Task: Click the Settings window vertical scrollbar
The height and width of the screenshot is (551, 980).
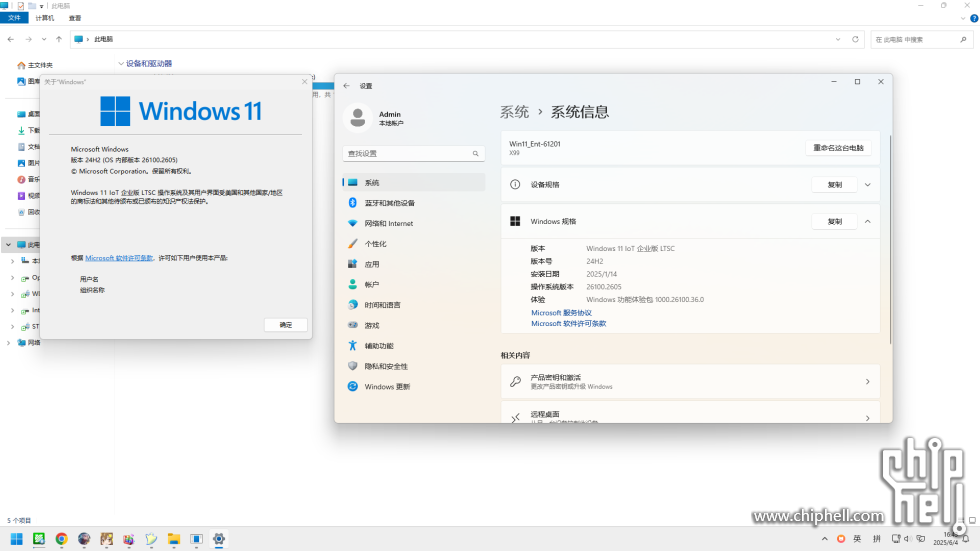Action: [890, 239]
